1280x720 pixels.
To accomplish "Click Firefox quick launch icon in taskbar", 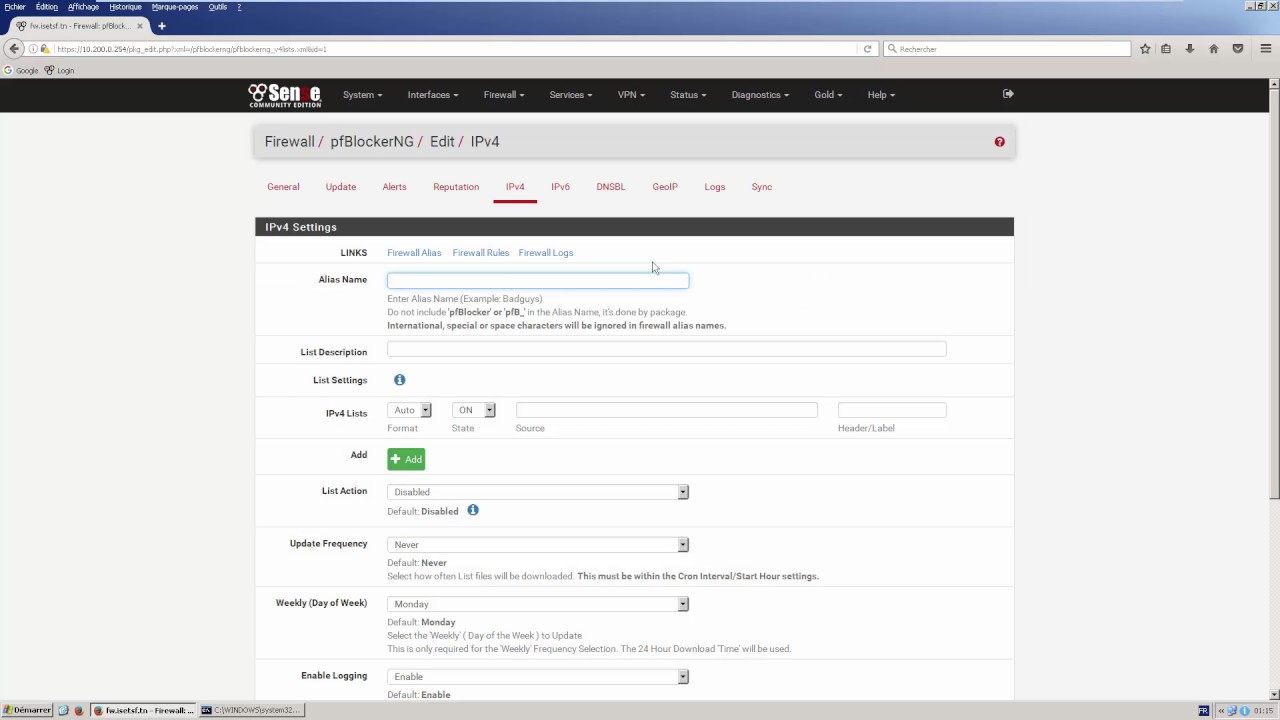I will (x=78, y=710).
